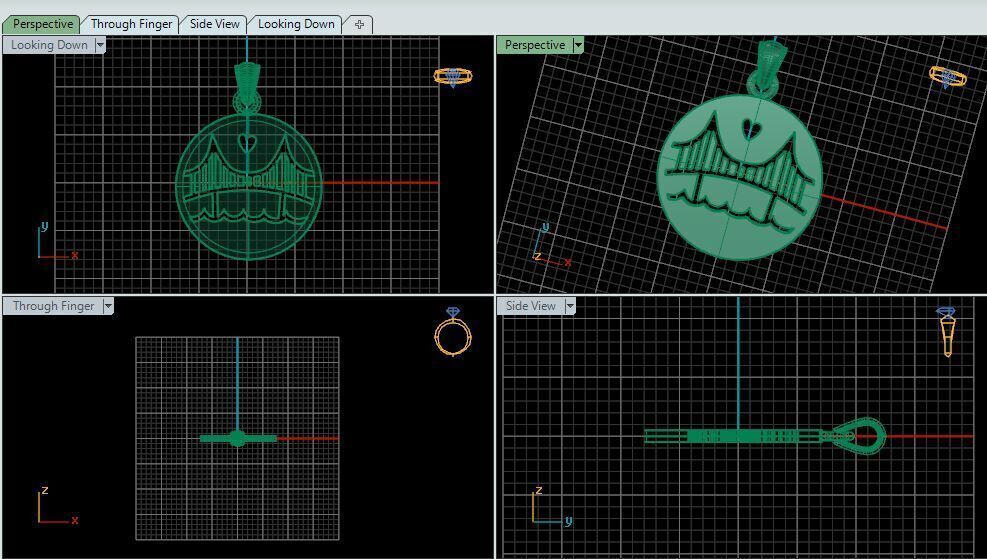
Task: Add a new viewport tab with plus icon
Action: (x=359, y=25)
